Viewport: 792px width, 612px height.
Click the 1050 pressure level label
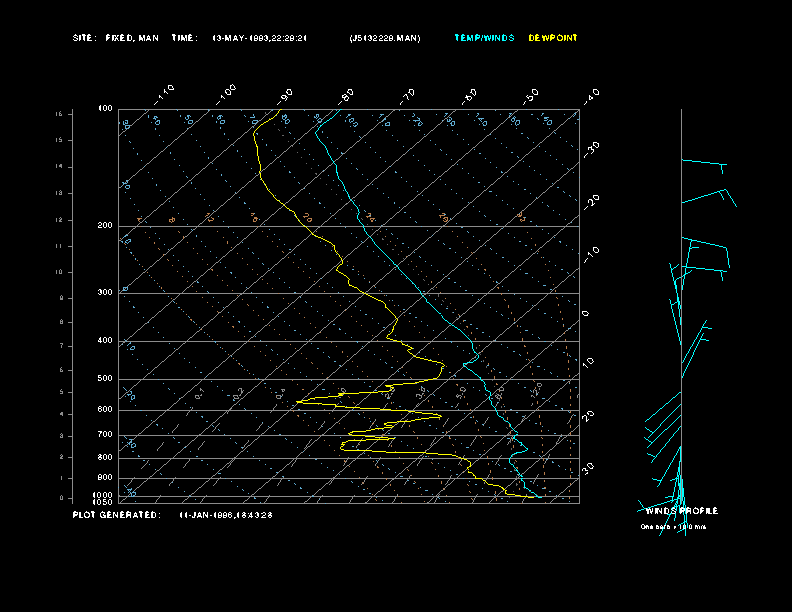click(103, 502)
